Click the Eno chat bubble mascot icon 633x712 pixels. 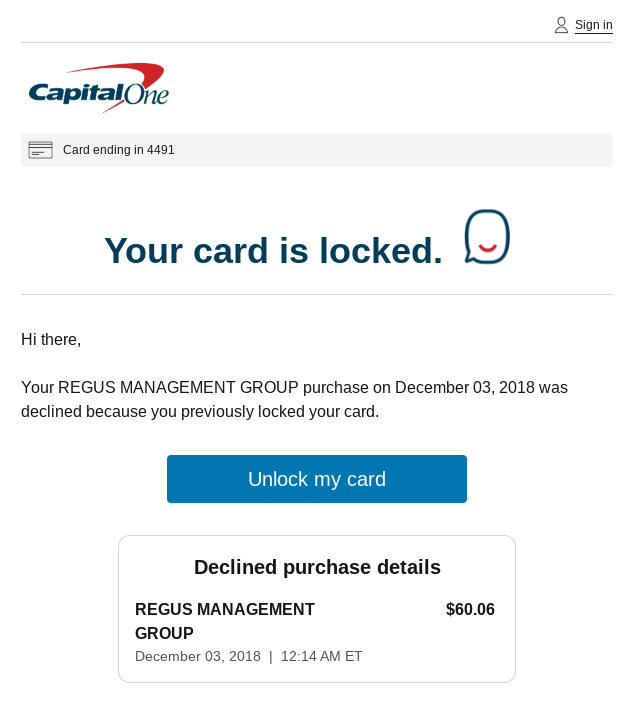[487, 237]
